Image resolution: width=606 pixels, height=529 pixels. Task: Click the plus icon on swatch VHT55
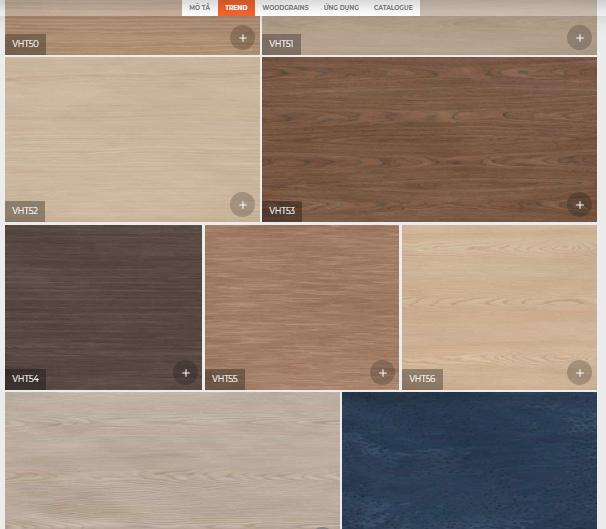(382, 373)
